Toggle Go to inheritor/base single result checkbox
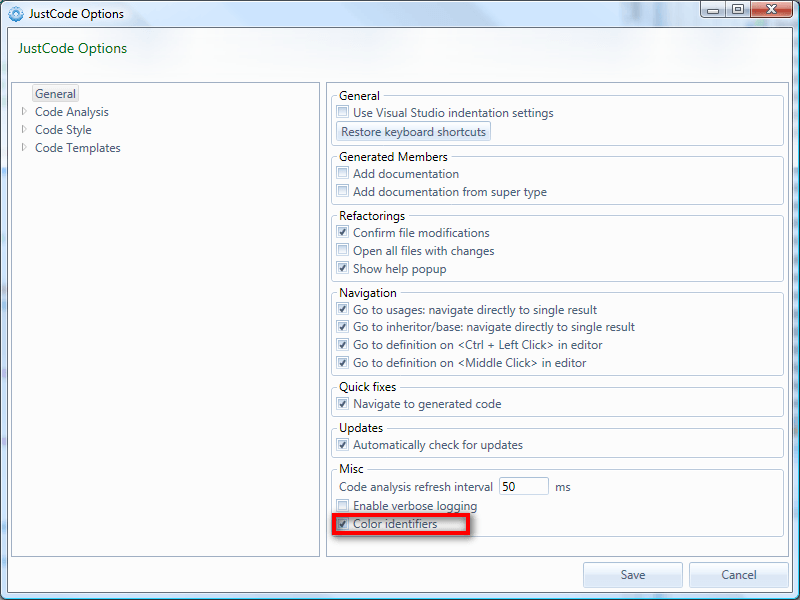 point(342,327)
